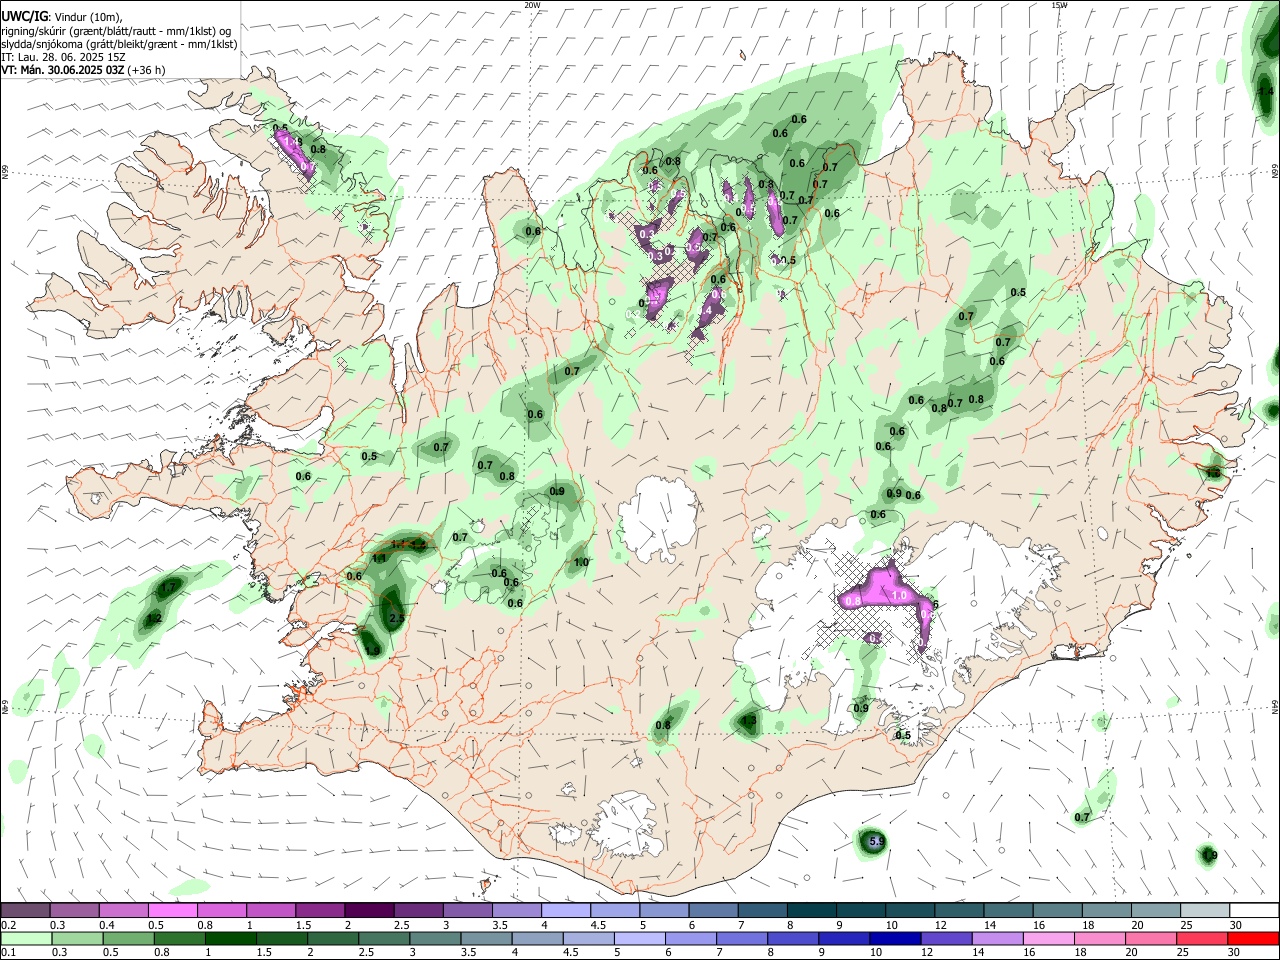Image resolution: width=1280 pixels, height=960 pixels.
Task: Click the 2.5 precipitation value near Reykjavik
Action: pyautogui.click(x=396, y=619)
